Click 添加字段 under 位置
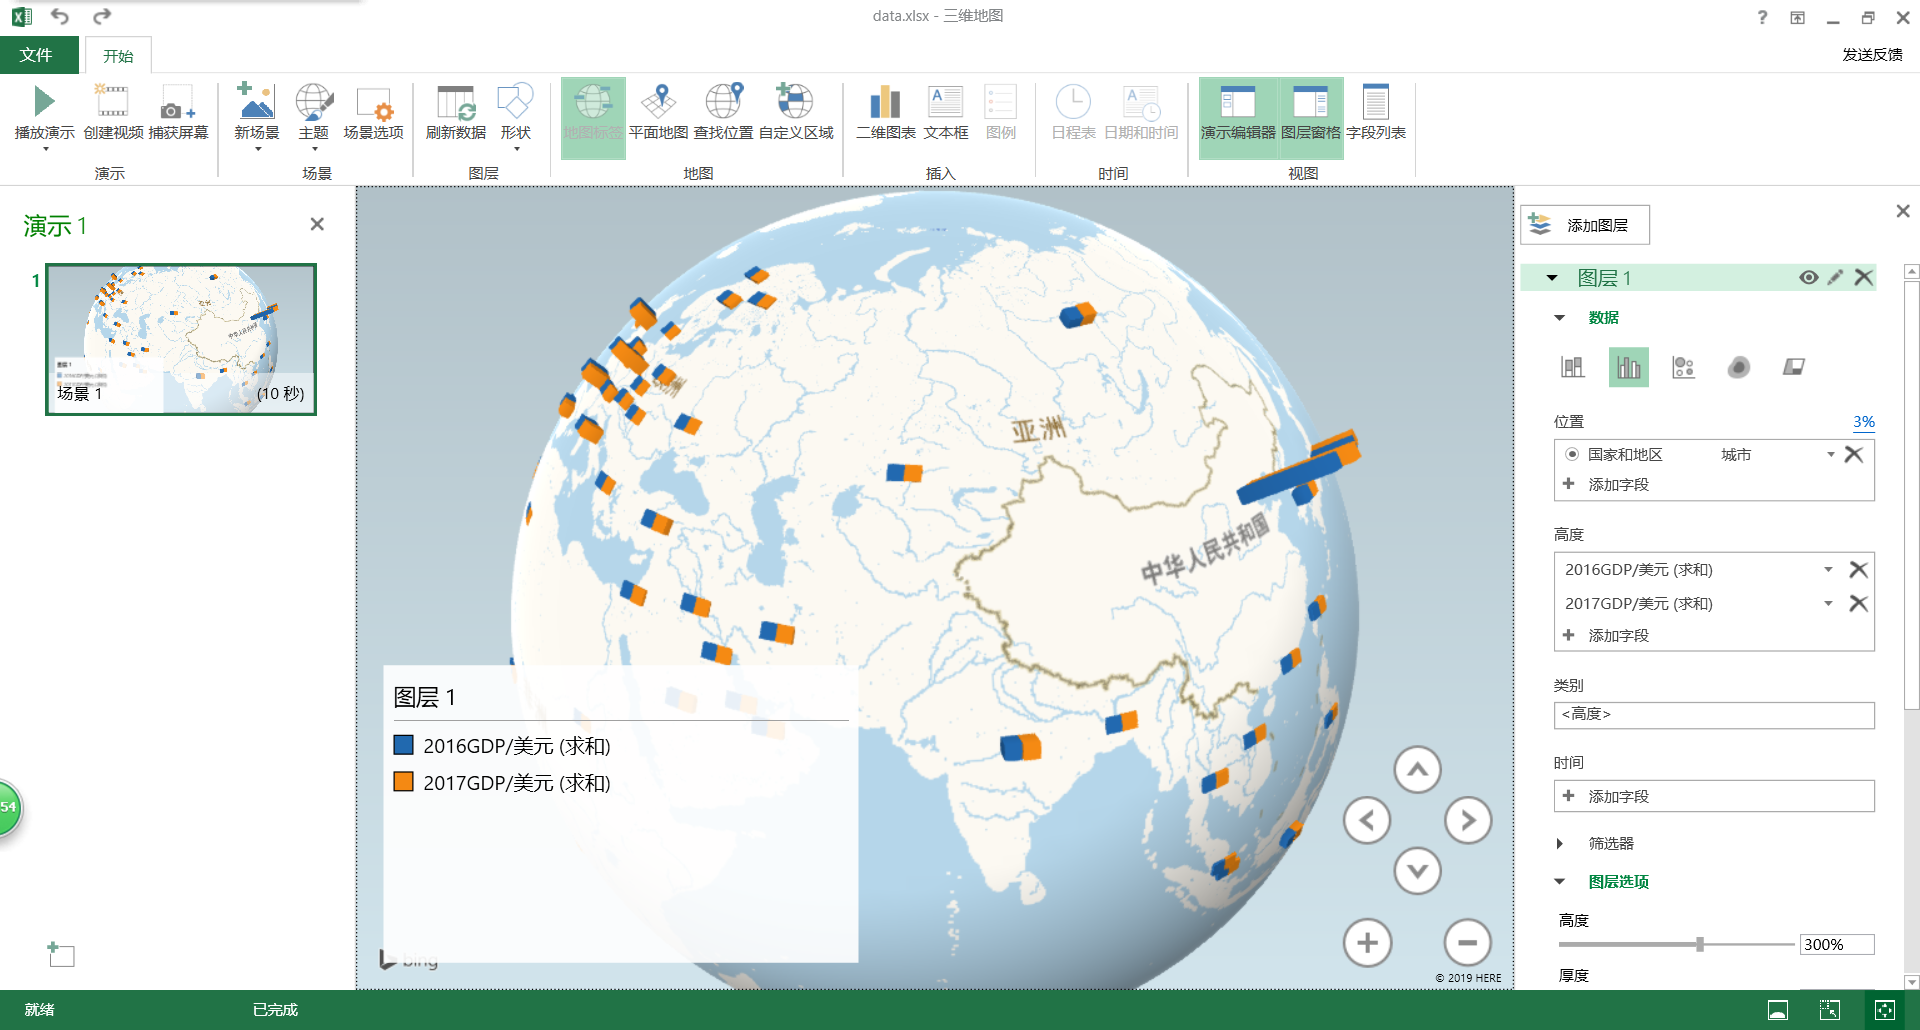1920x1030 pixels. click(x=1618, y=484)
